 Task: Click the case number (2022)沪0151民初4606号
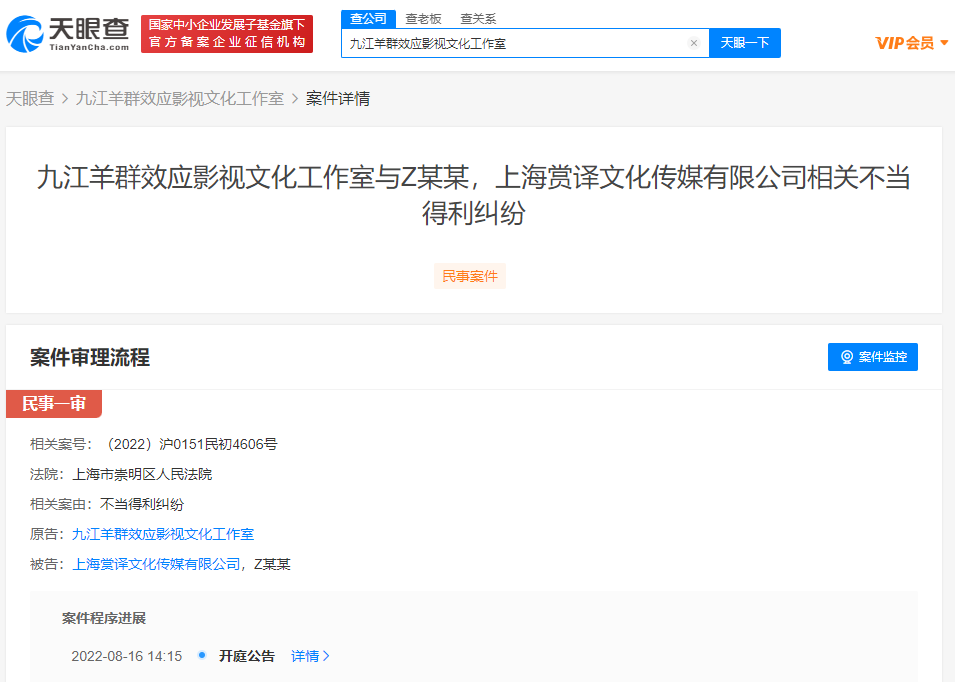pos(191,445)
